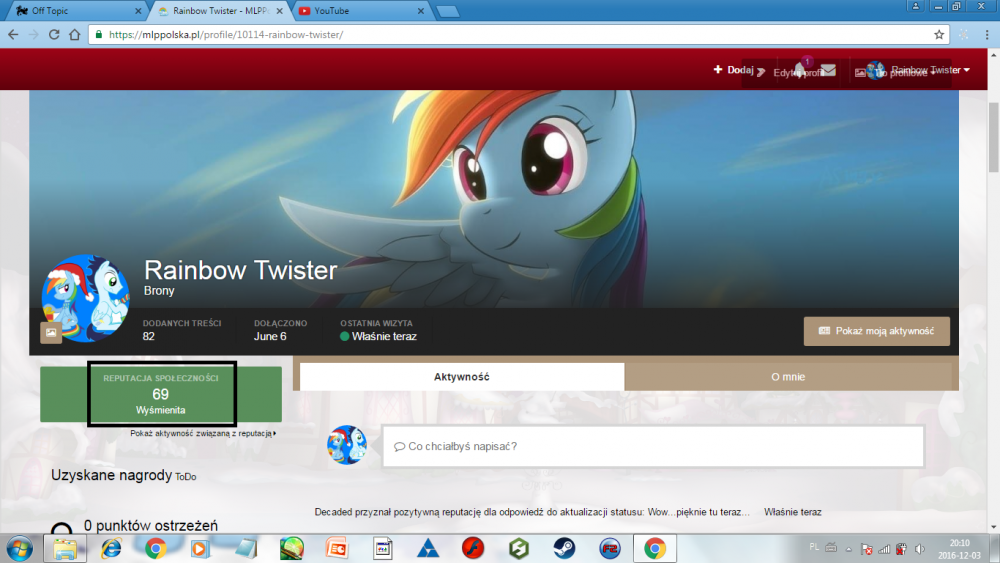
Task: Launch Steam from the taskbar
Action: click(x=565, y=548)
